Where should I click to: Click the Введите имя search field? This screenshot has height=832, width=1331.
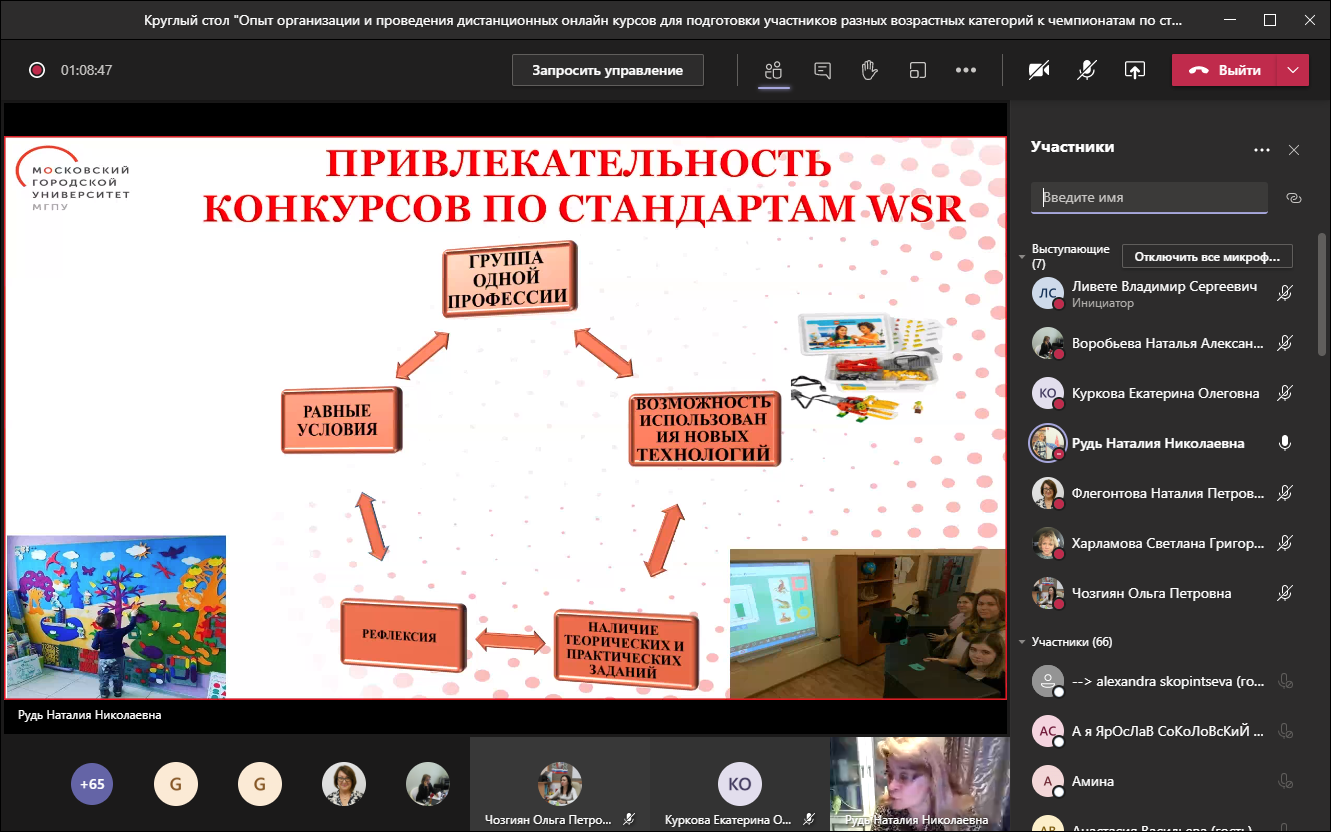tap(1149, 198)
